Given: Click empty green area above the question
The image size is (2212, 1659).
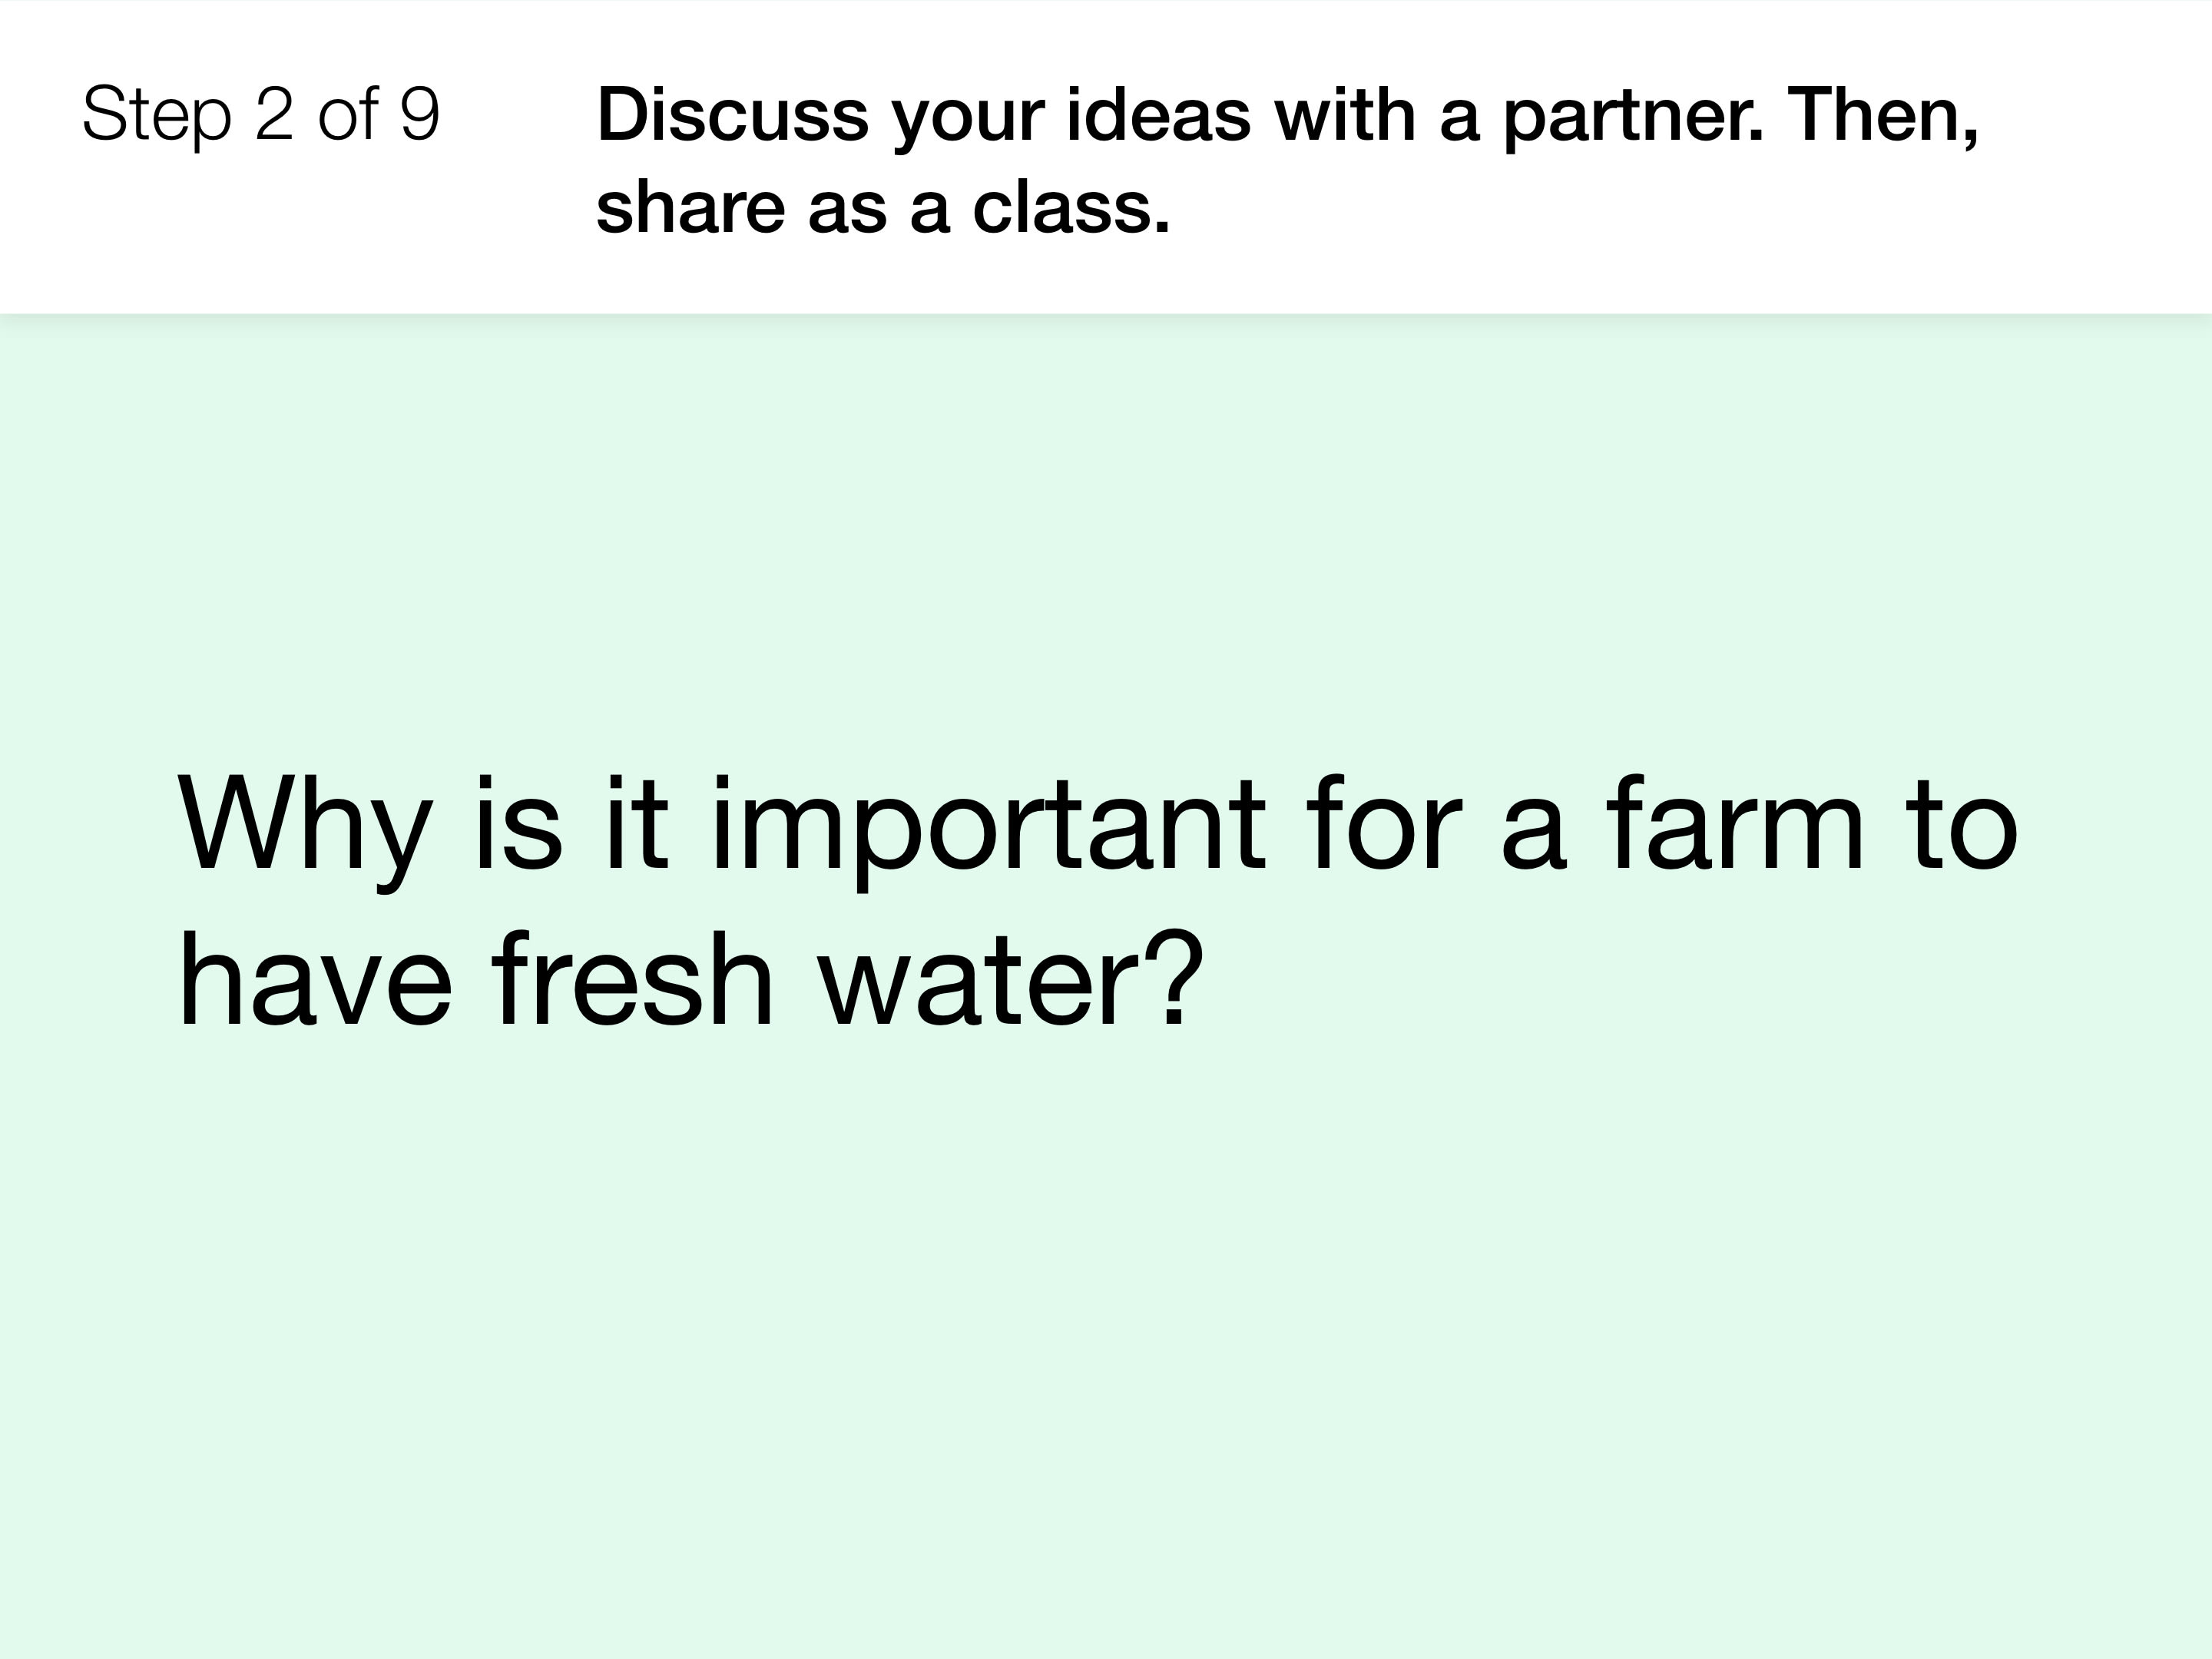Looking at the screenshot, I should click(1106, 540).
